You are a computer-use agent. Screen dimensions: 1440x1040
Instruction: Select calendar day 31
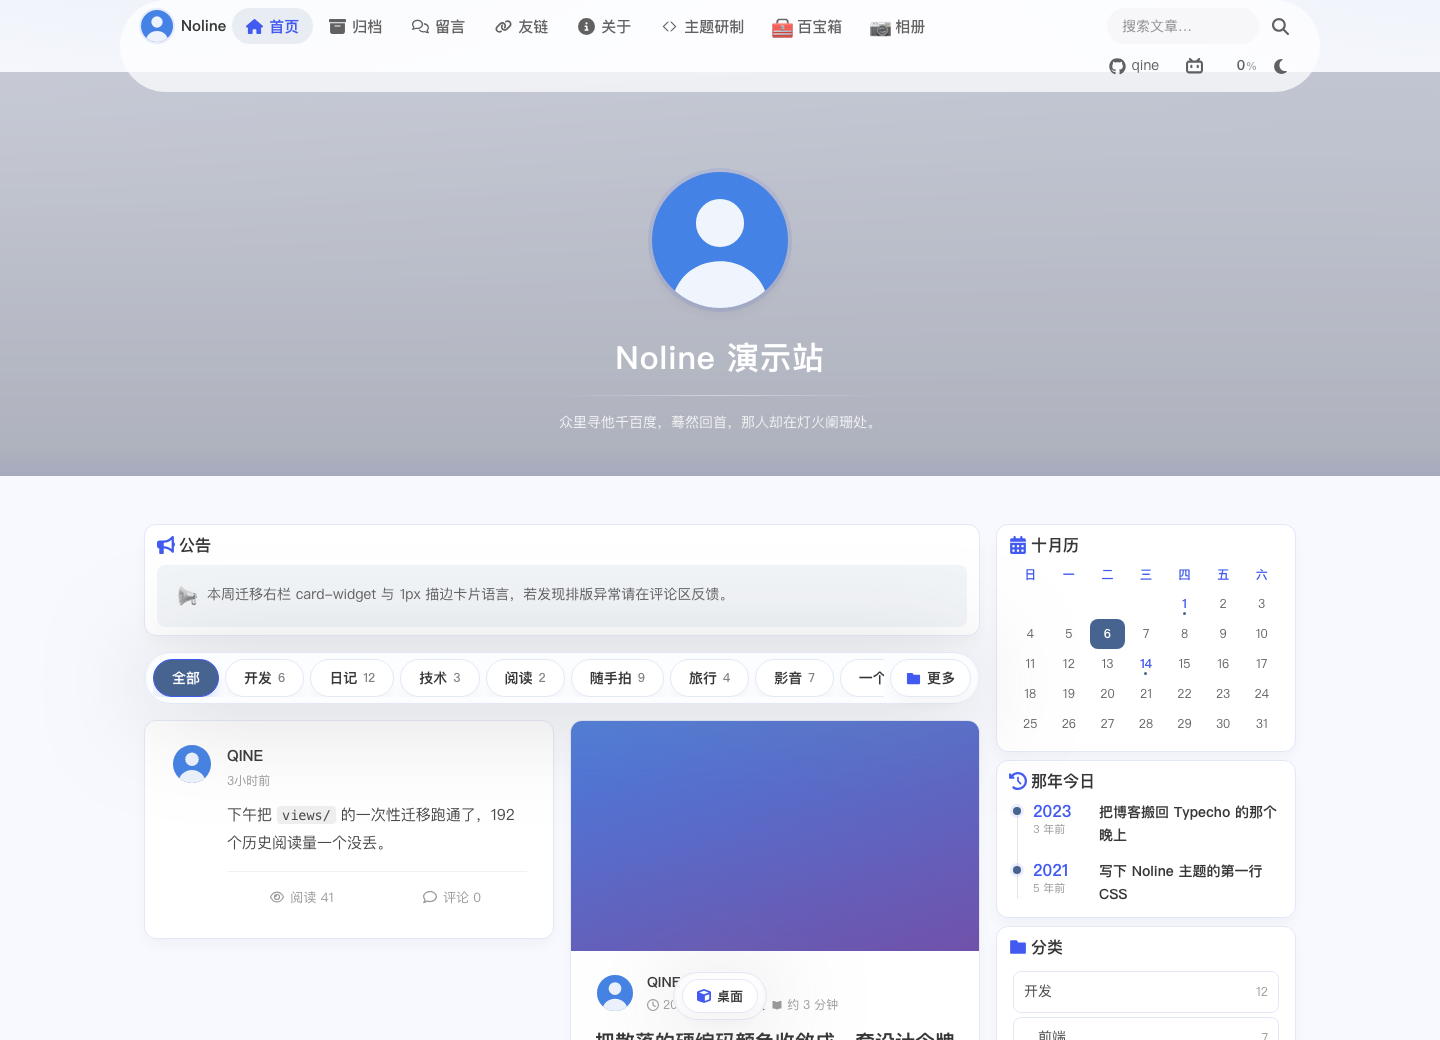(x=1262, y=724)
